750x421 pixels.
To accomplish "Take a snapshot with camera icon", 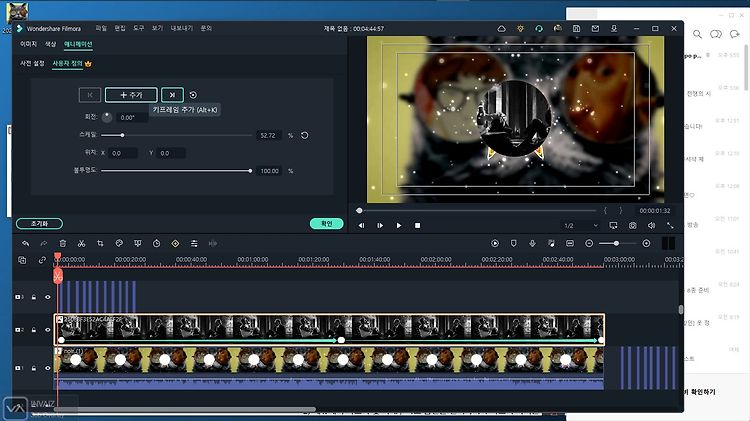I will coord(633,225).
